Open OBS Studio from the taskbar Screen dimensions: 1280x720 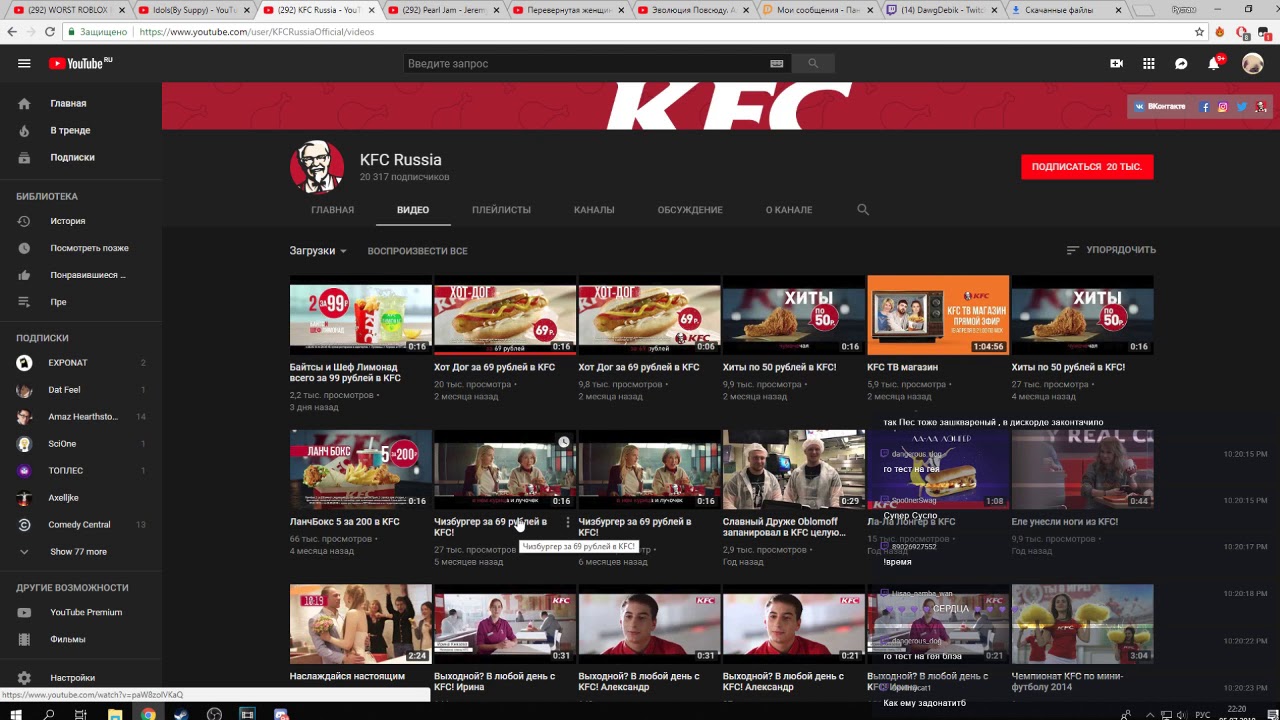214,714
